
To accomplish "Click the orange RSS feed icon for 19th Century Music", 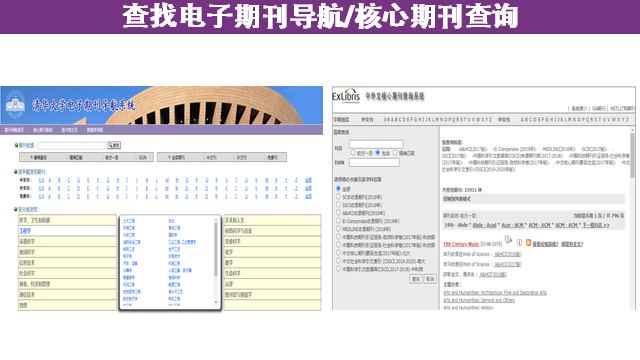I will [528, 243].
